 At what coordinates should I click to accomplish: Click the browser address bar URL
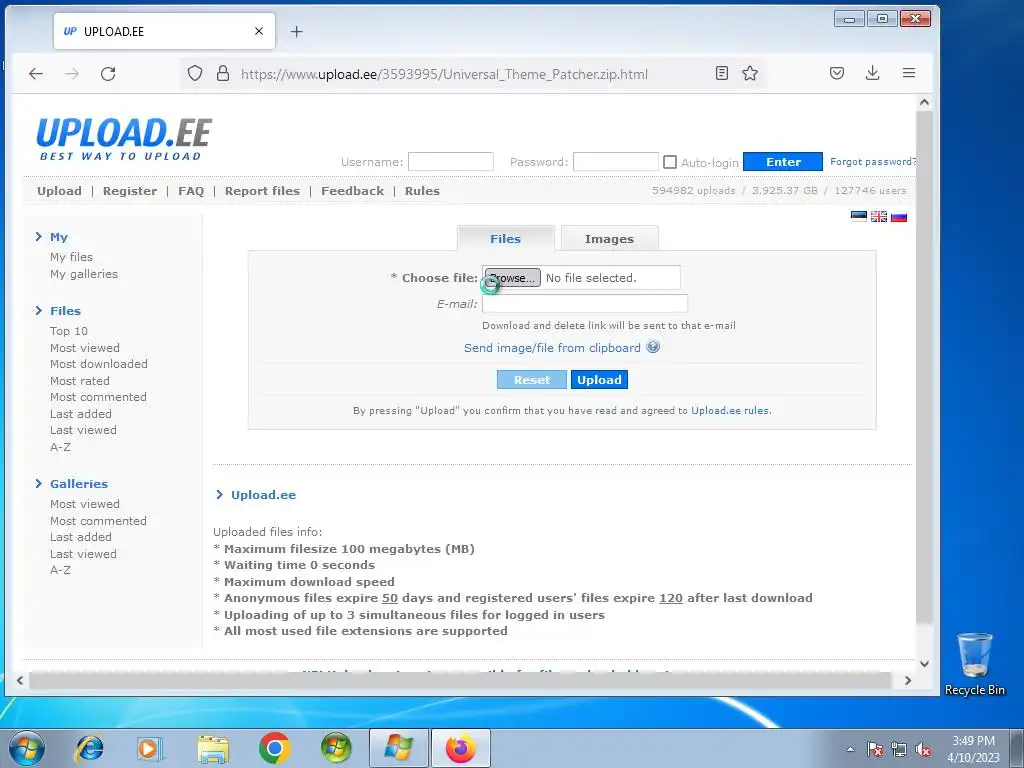pyautogui.click(x=444, y=74)
